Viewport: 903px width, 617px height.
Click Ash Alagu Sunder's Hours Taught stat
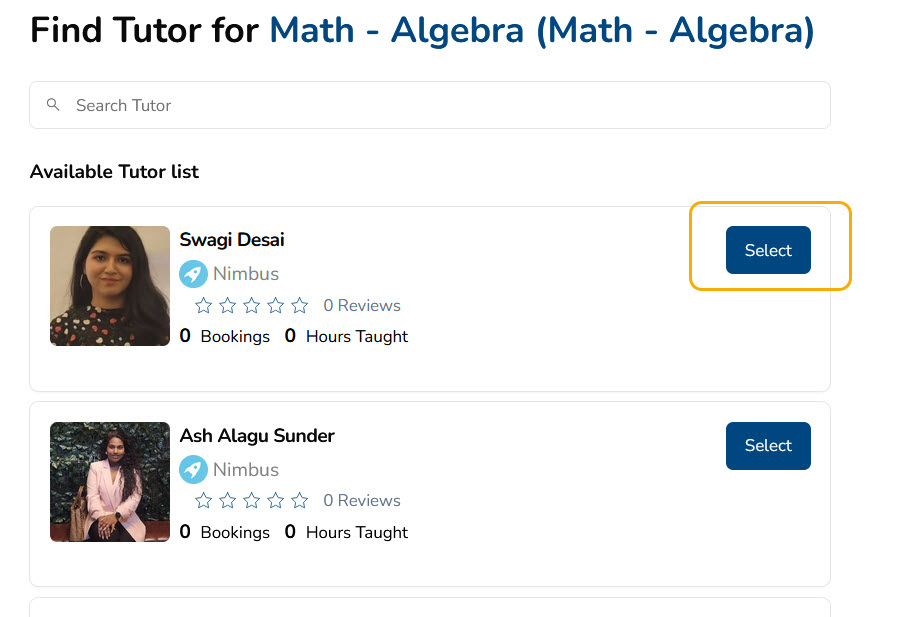(346, 532)
